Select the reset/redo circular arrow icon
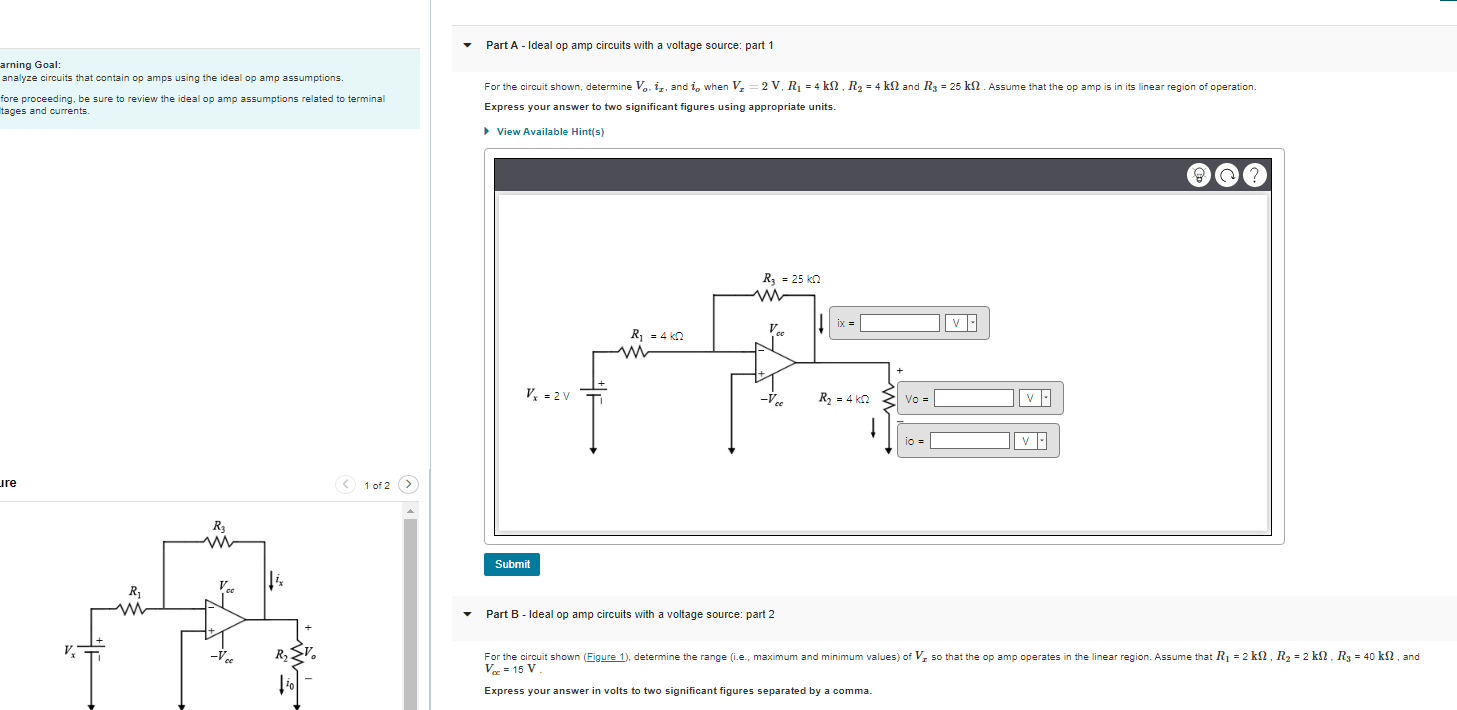Image resolution: width=1457 pixels, height=710 pixels. pyautogui.click(x=1227, y=174)
